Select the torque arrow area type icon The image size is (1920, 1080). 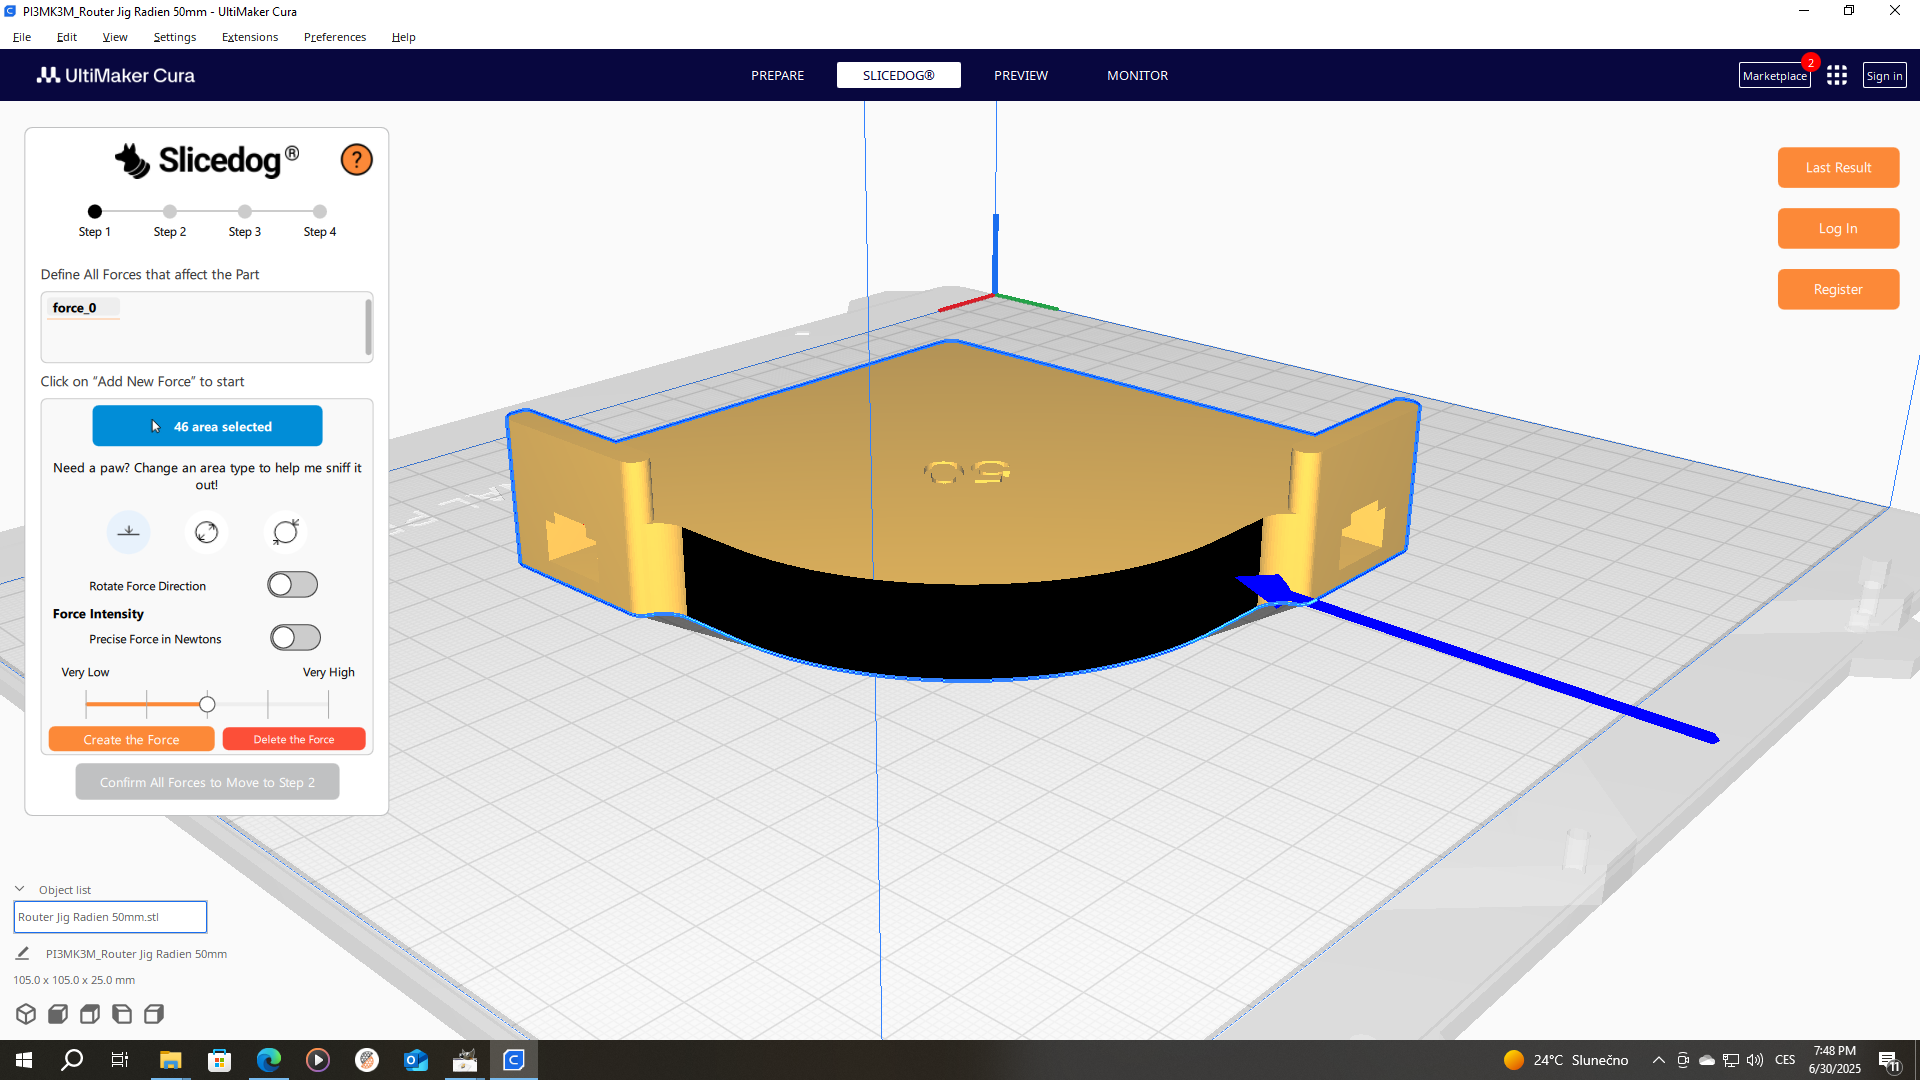[285, 532]
